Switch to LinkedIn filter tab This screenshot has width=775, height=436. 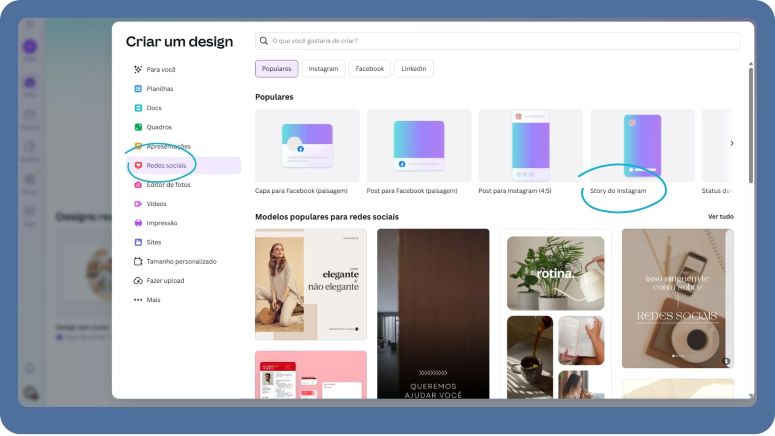click(x=414, y=69)
